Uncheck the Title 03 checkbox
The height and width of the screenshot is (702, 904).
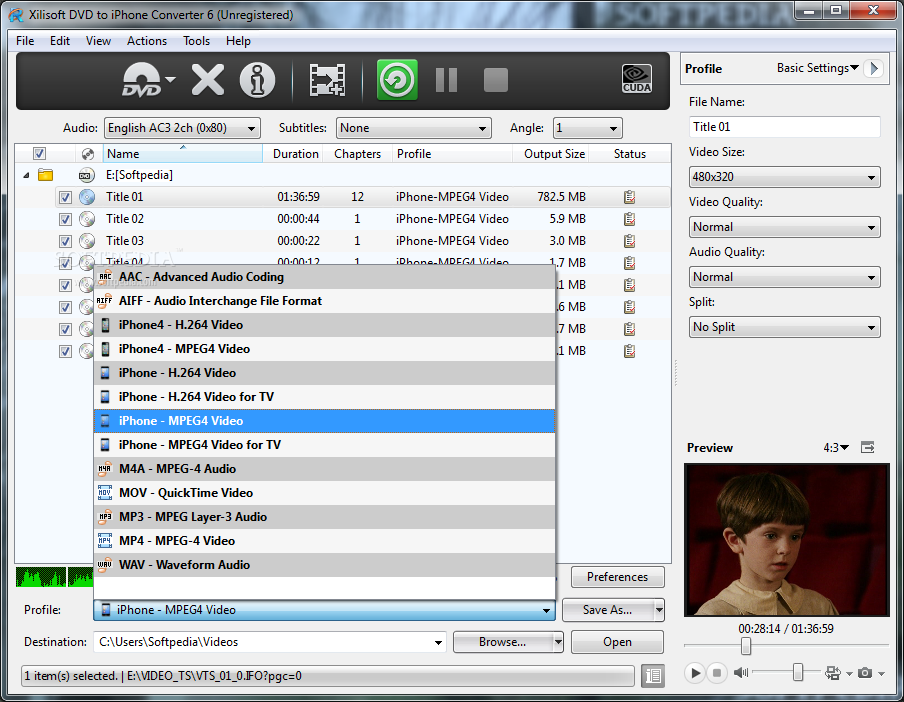65,241
